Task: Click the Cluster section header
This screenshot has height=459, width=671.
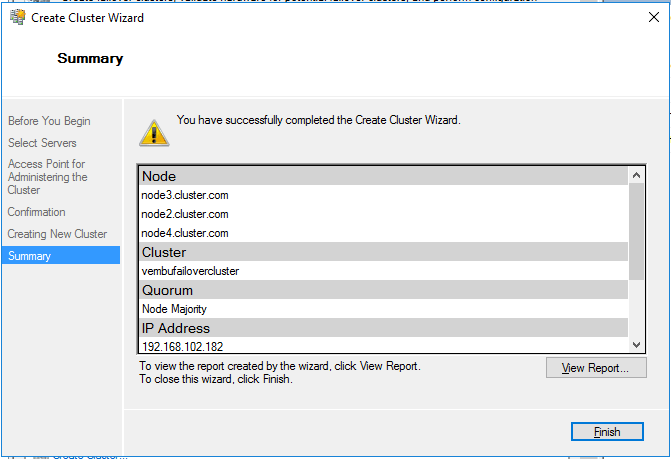Action: [x=384, y=252]
